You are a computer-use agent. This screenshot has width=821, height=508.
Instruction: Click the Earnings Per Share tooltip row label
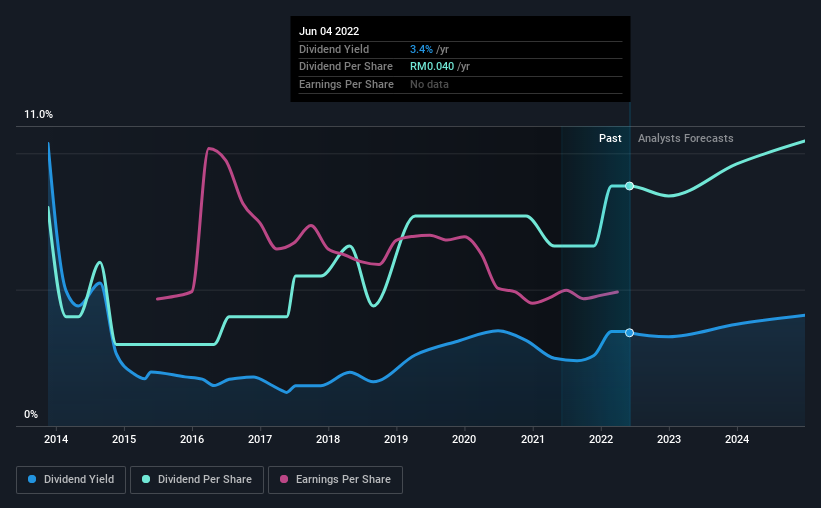[x=346, y=84]
